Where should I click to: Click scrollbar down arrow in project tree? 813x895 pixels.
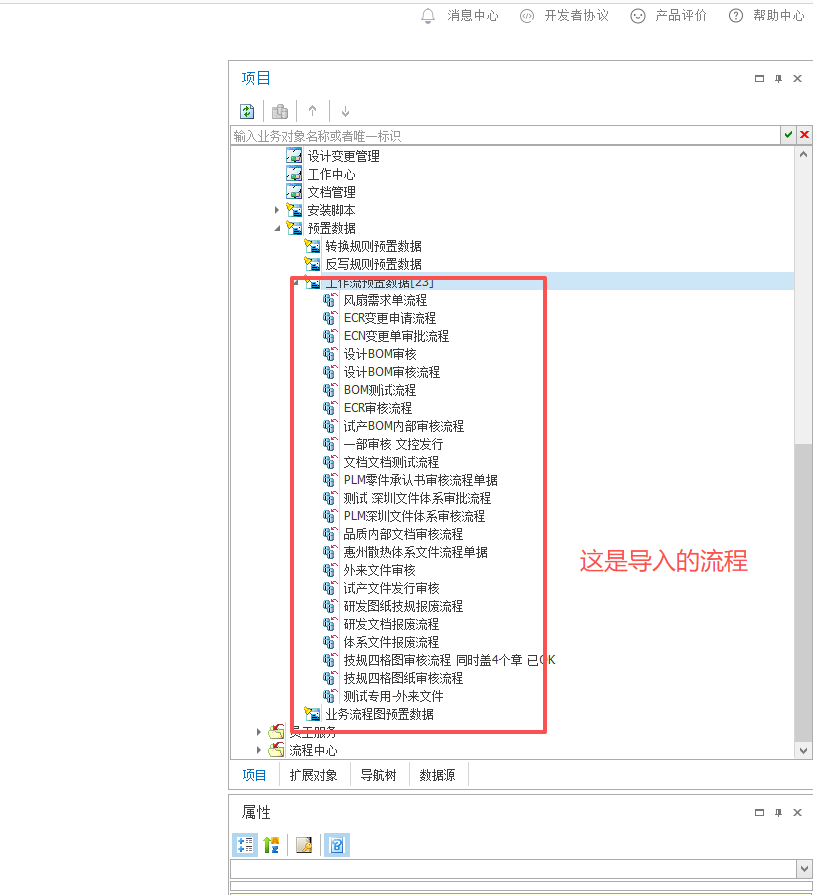click(803, 751)
